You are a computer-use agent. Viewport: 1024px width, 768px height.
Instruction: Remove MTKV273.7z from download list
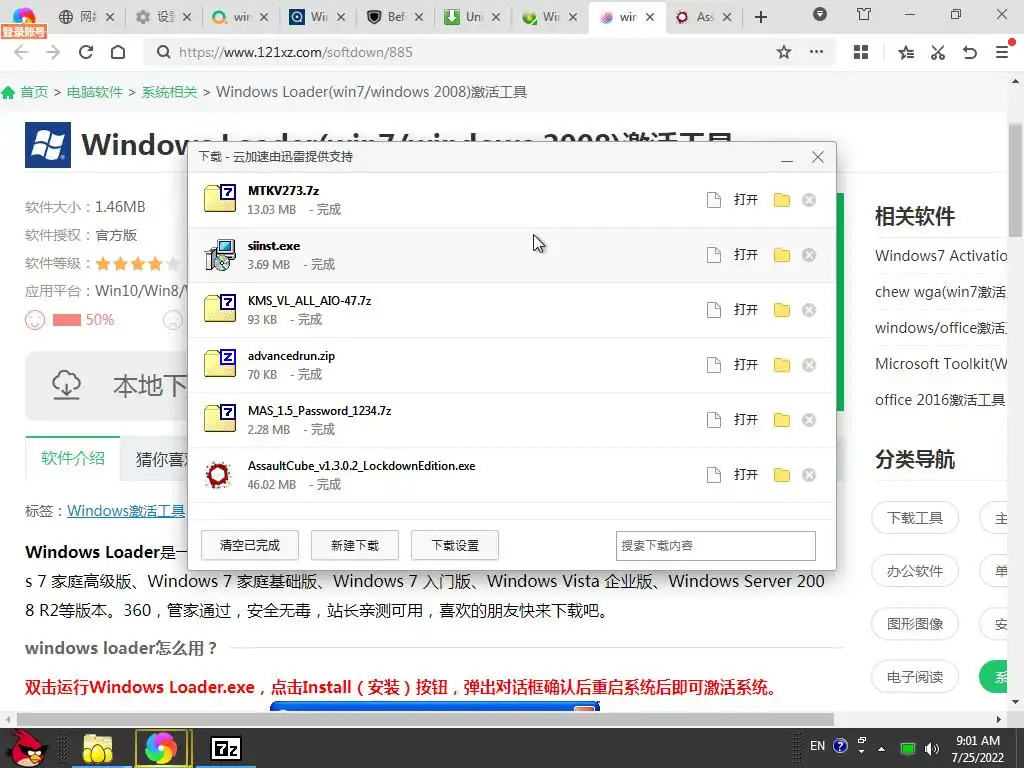[809, 200]
